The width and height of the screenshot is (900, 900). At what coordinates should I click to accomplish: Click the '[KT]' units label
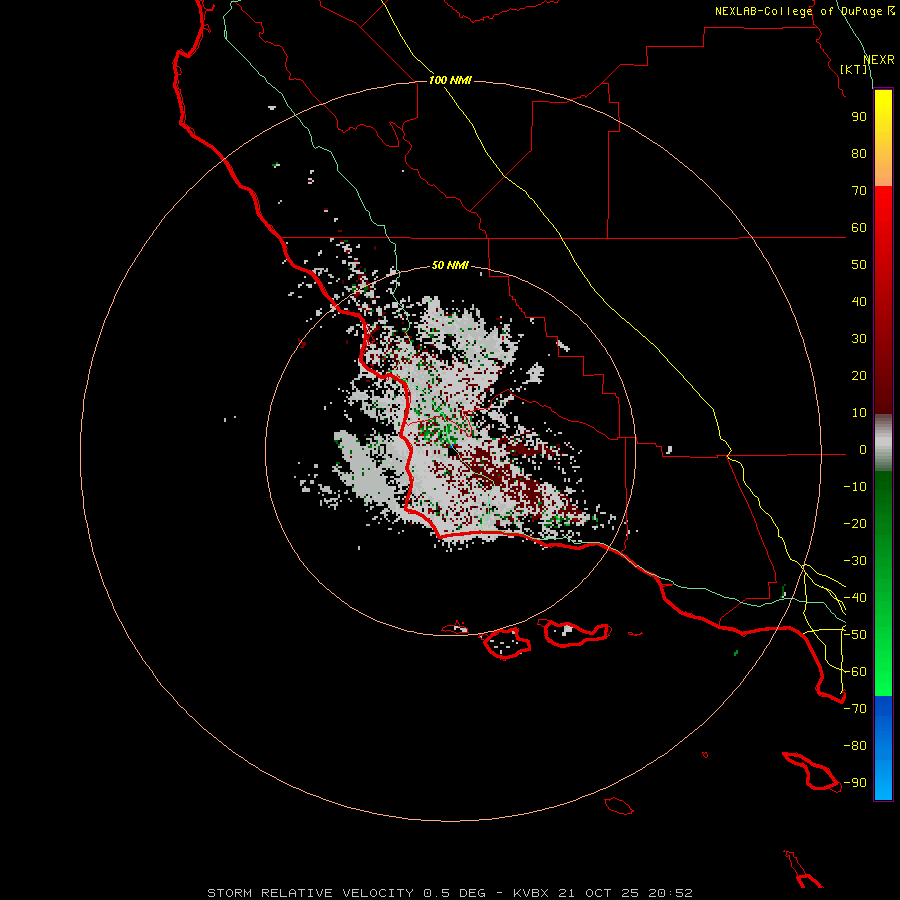pos(854,69)
